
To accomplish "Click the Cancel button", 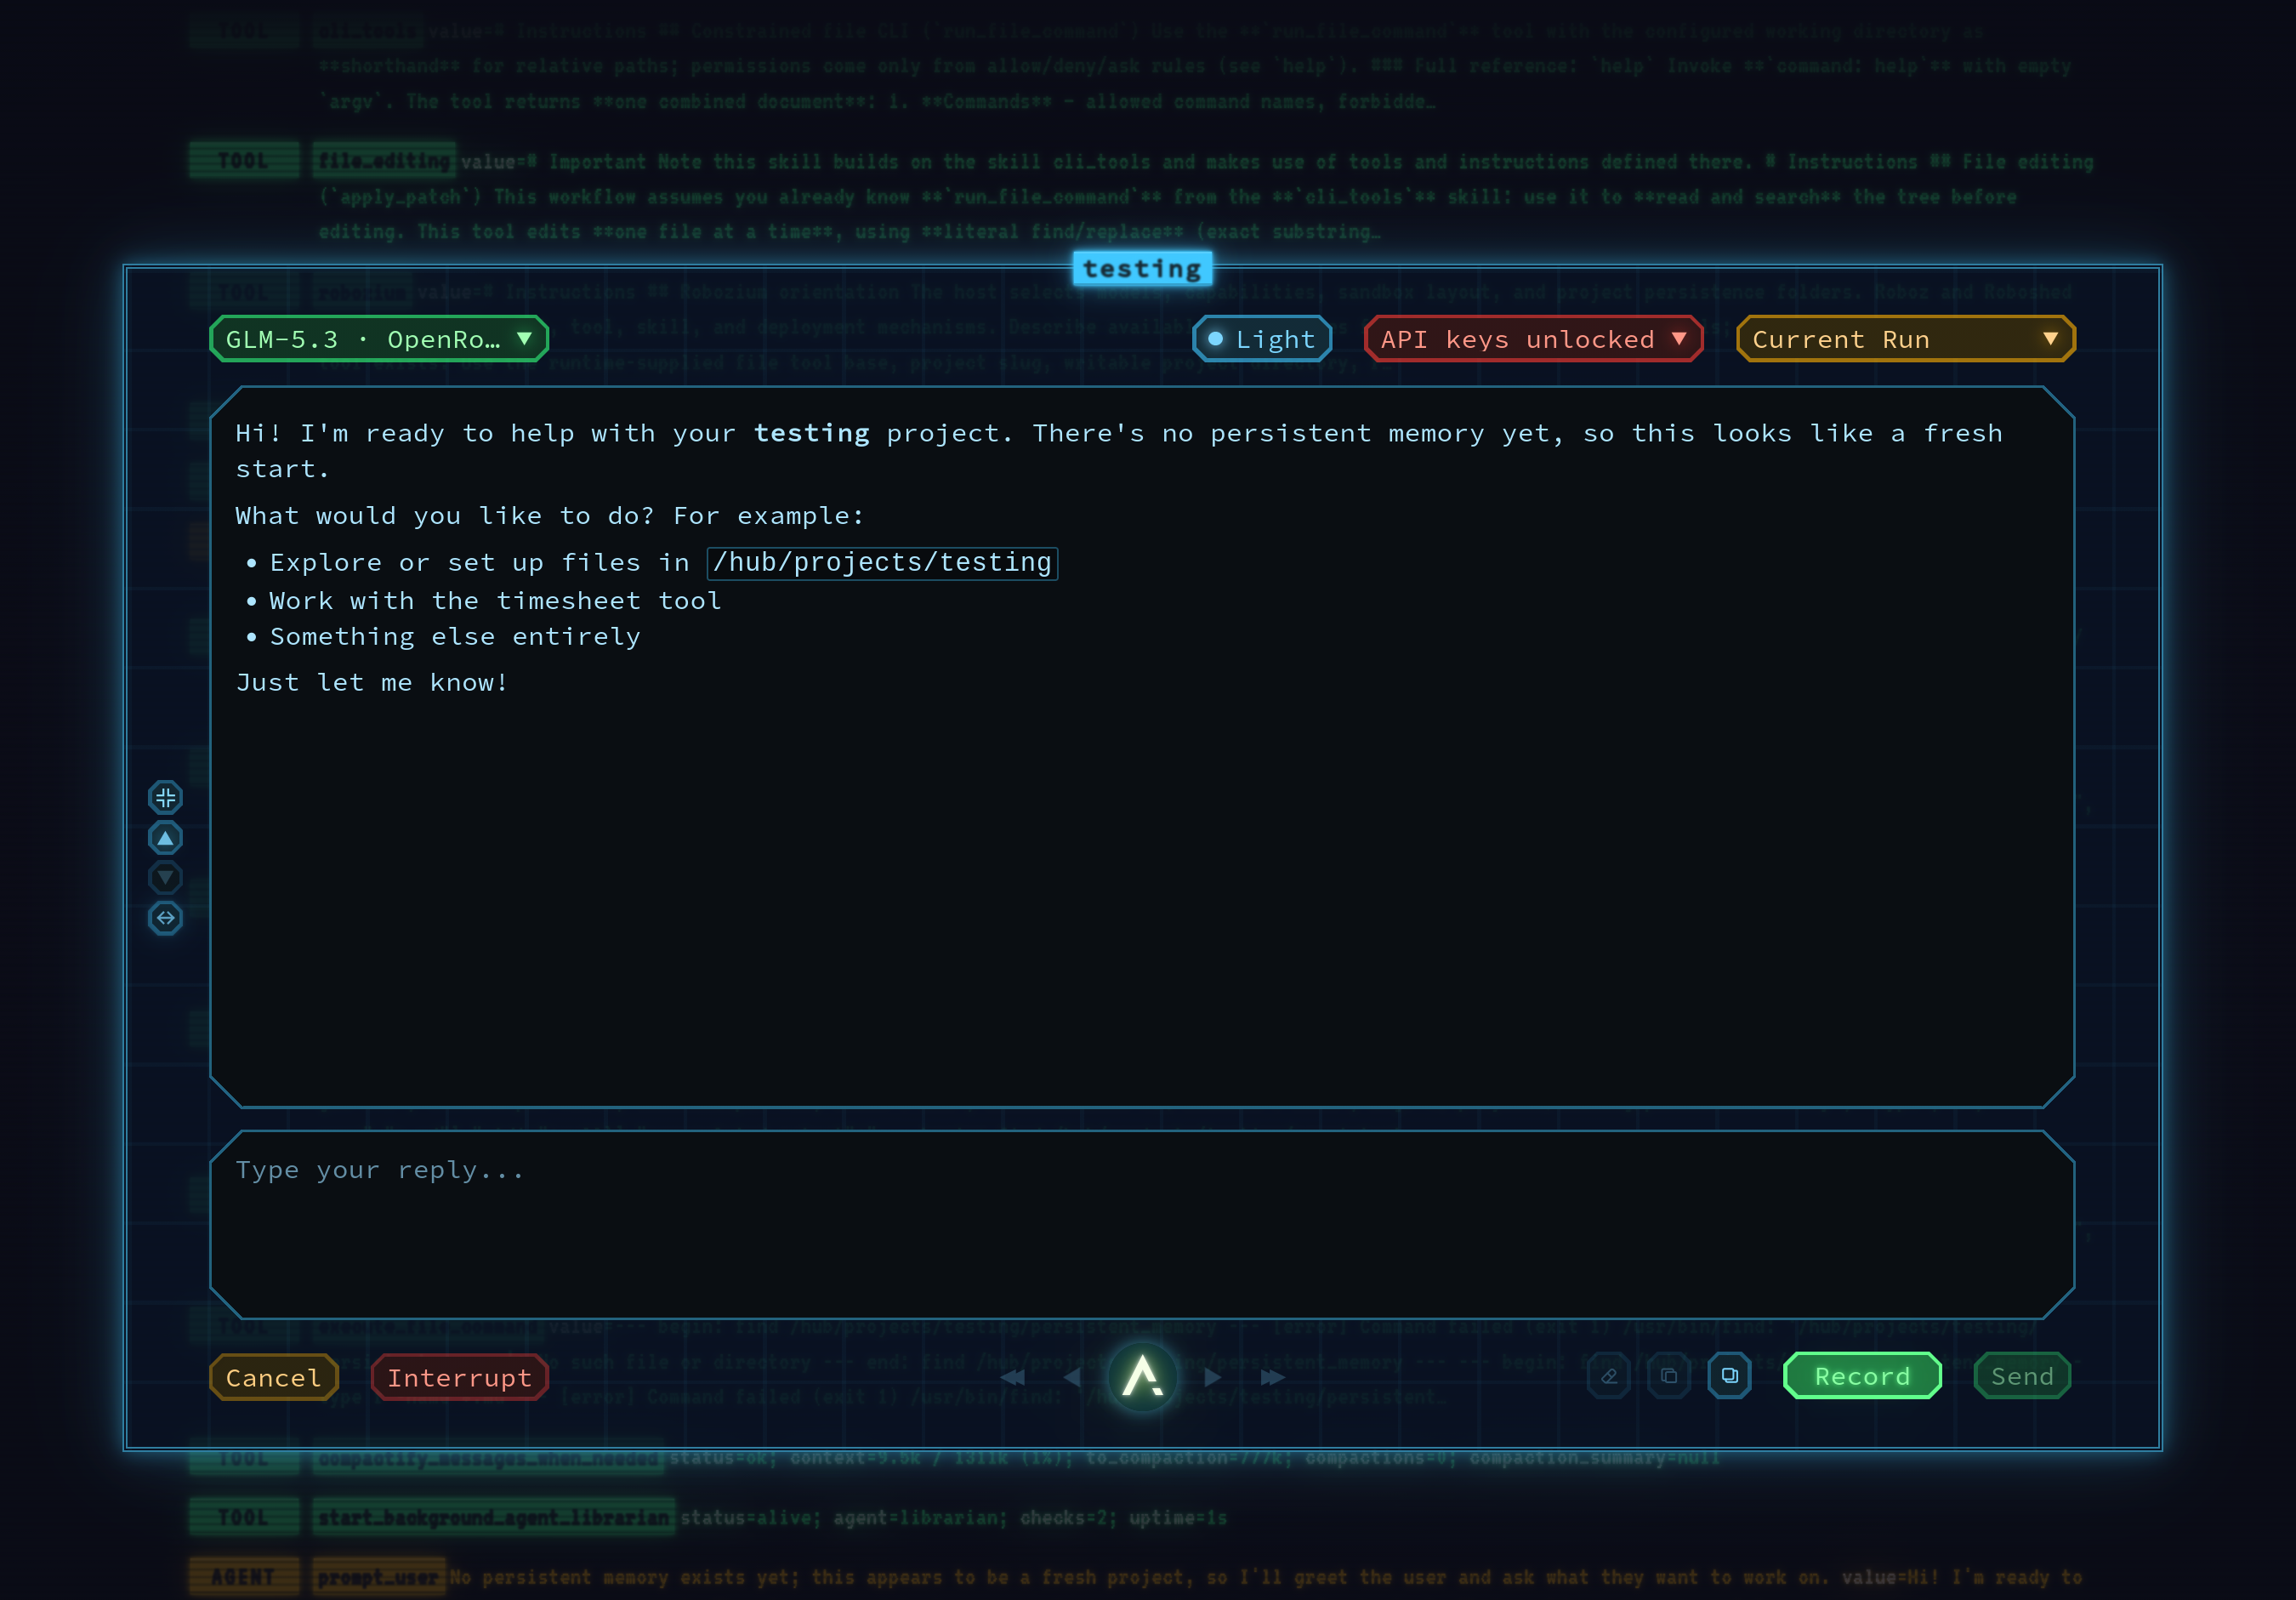I will [274, 1377].
